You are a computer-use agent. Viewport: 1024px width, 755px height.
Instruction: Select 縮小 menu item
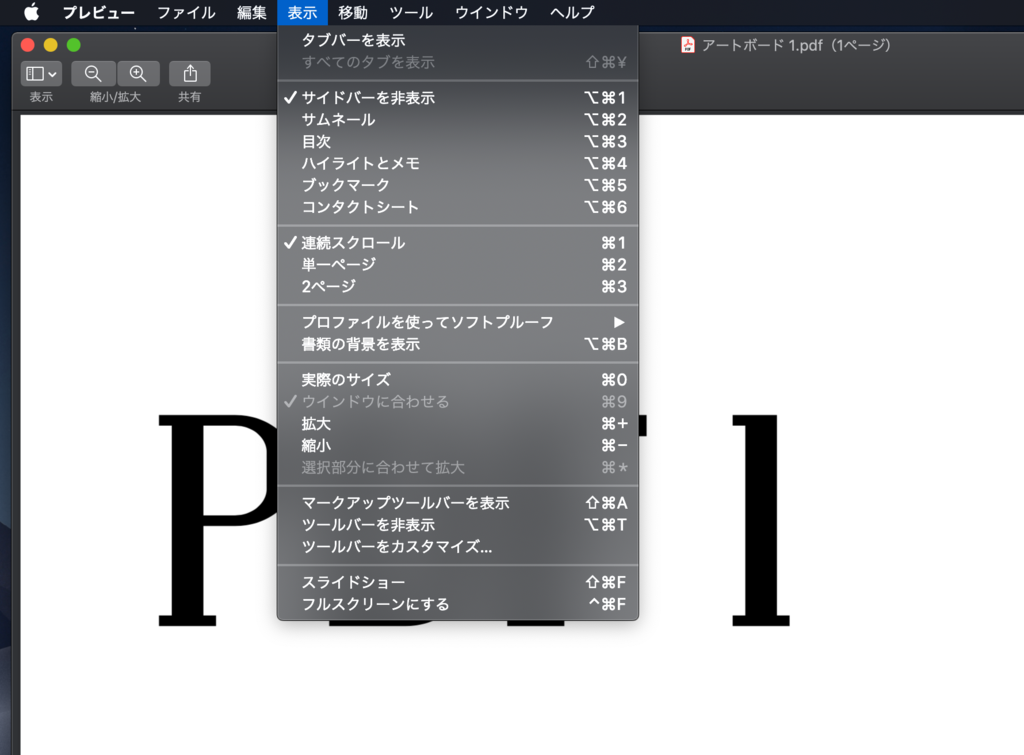click(x=458, y=445)
